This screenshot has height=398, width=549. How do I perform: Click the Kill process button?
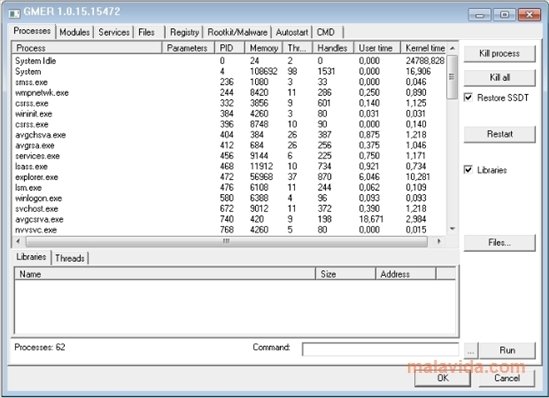[499, 54]
